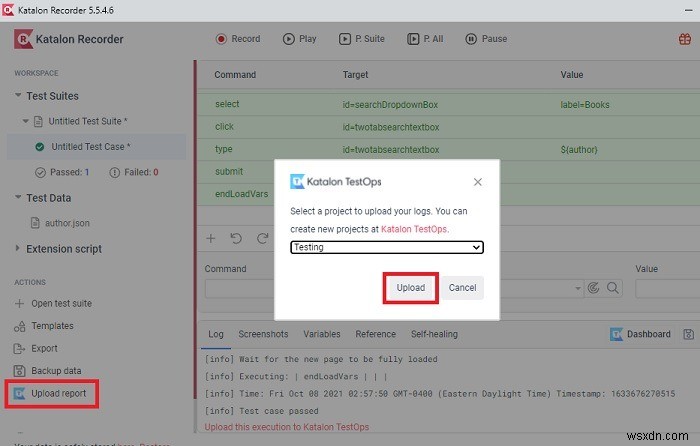This screenshot has height=446, width=700.
Task: Switch to the Log tab
Action: point(216,334)
